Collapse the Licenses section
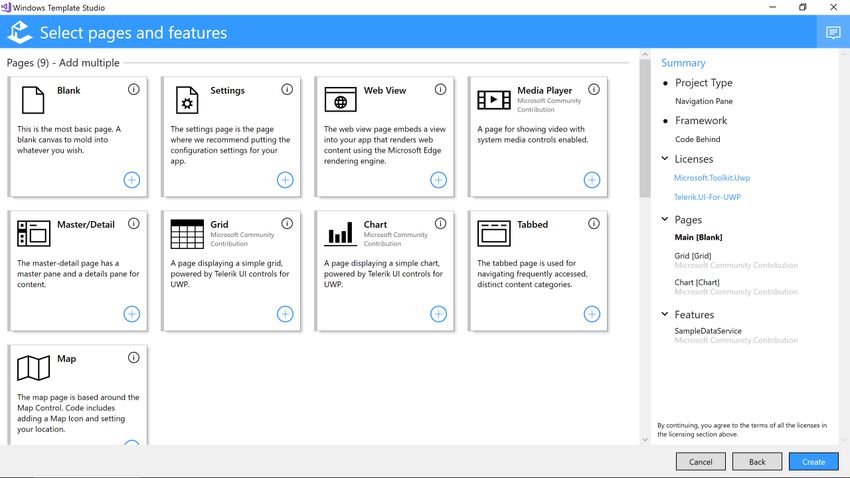 tap(665, 158)
